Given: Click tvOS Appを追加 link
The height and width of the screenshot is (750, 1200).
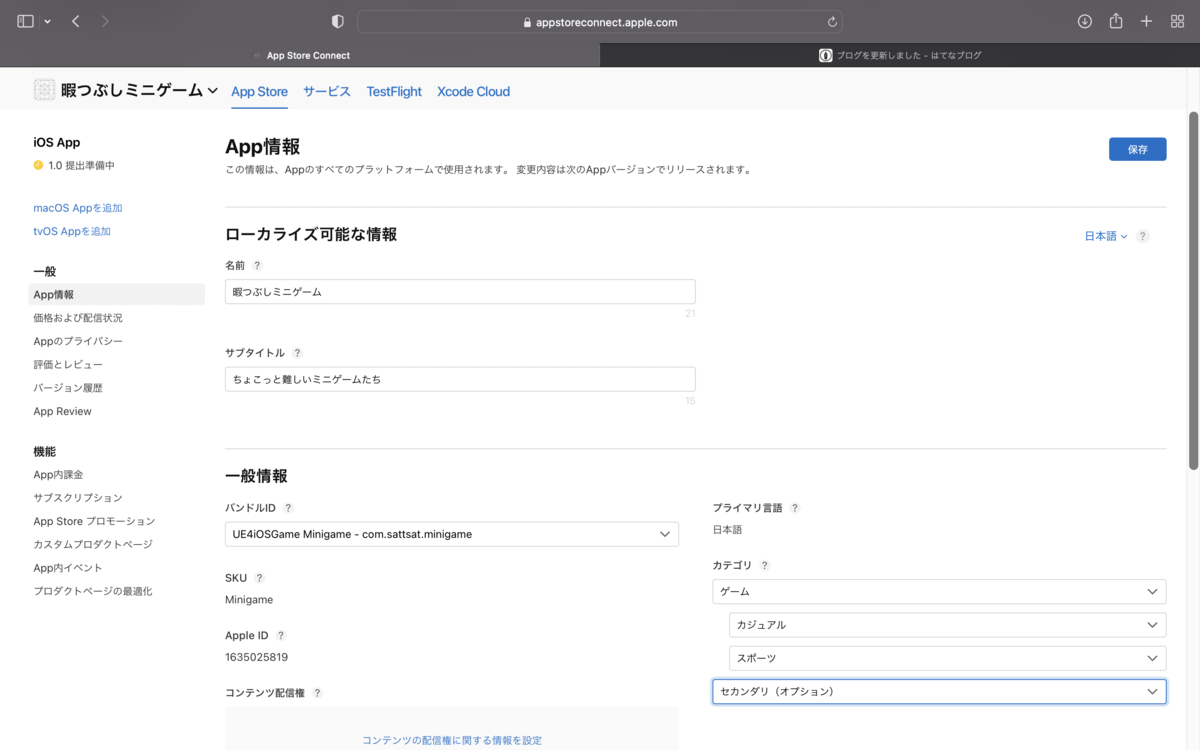Looking at the screenshot, I should tap(72, 231).
